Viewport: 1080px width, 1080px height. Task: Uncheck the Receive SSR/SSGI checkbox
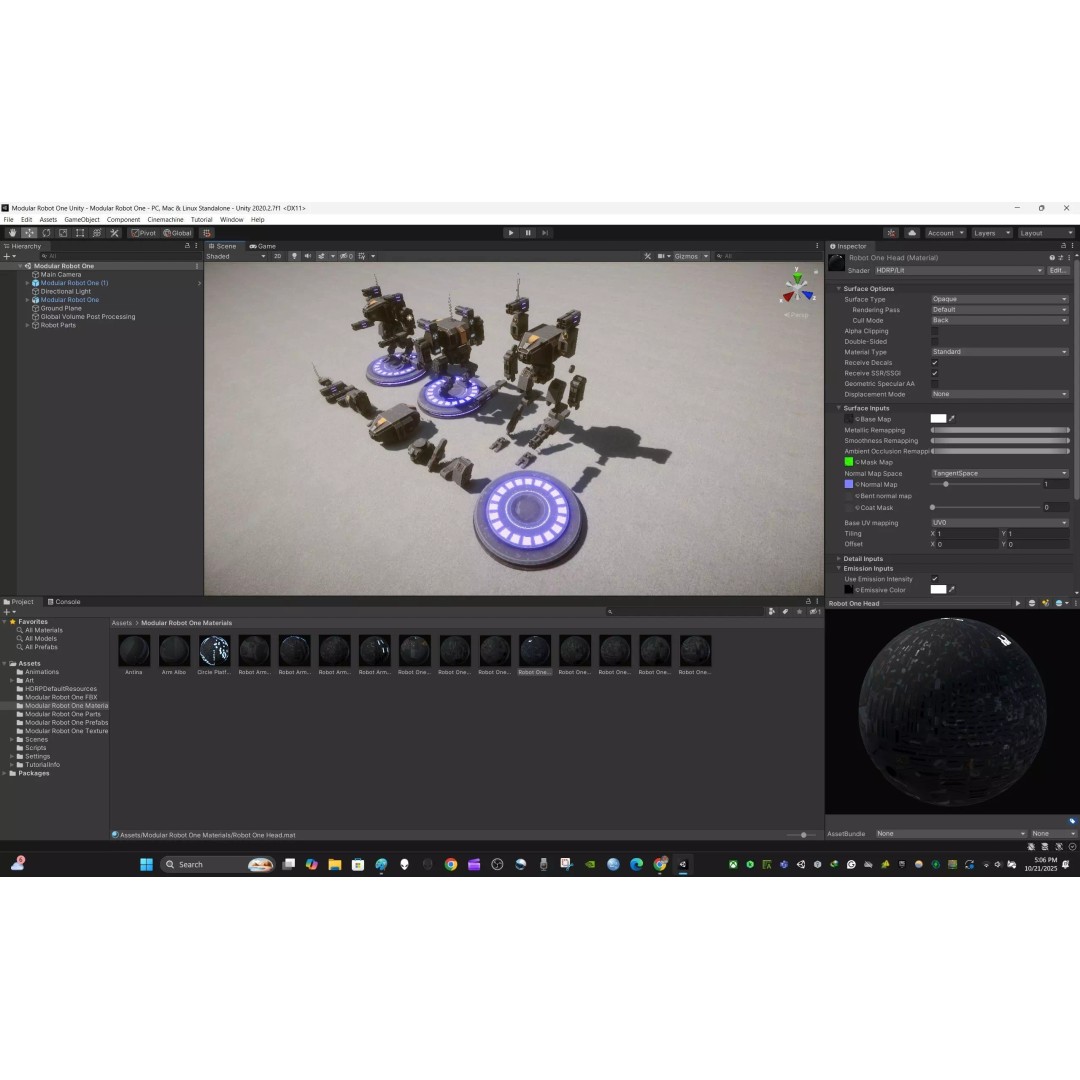(x=935, y=373)
